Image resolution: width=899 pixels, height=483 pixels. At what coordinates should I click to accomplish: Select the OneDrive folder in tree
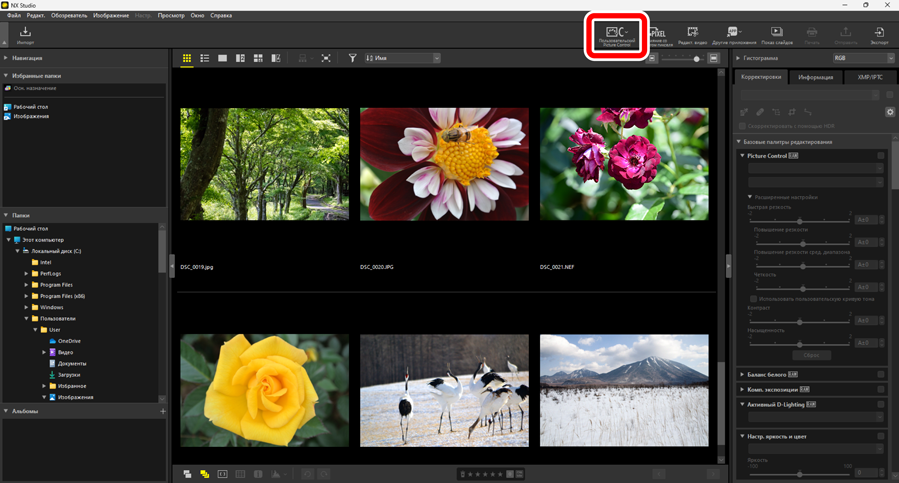tap(69, 341)
